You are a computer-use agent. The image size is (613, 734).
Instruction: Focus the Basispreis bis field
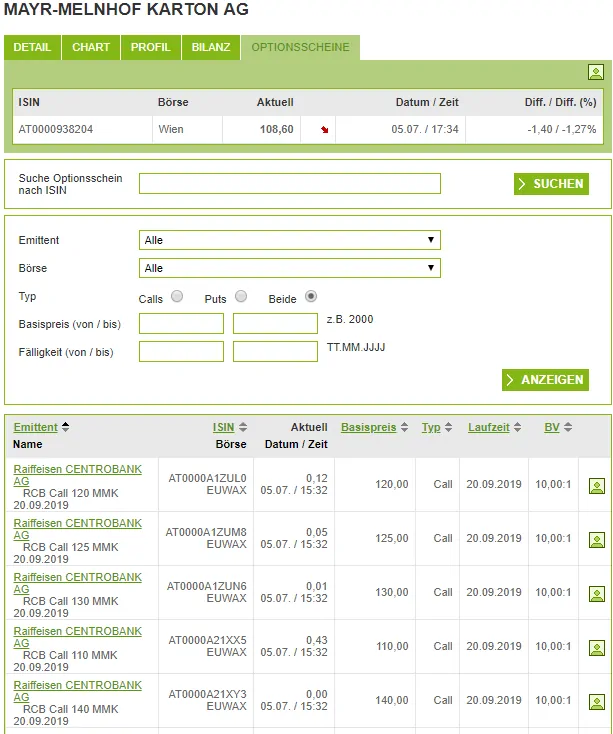(x=275, y=323)
